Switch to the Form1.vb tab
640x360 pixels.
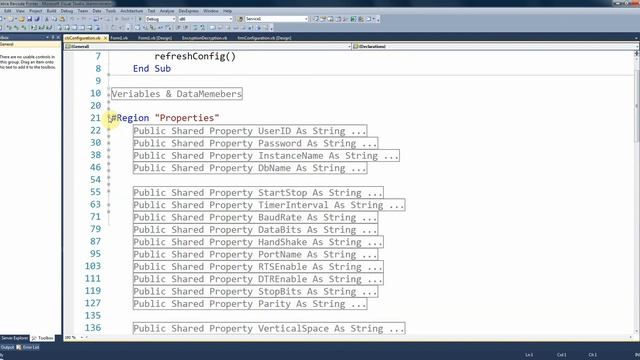(119, 38)
